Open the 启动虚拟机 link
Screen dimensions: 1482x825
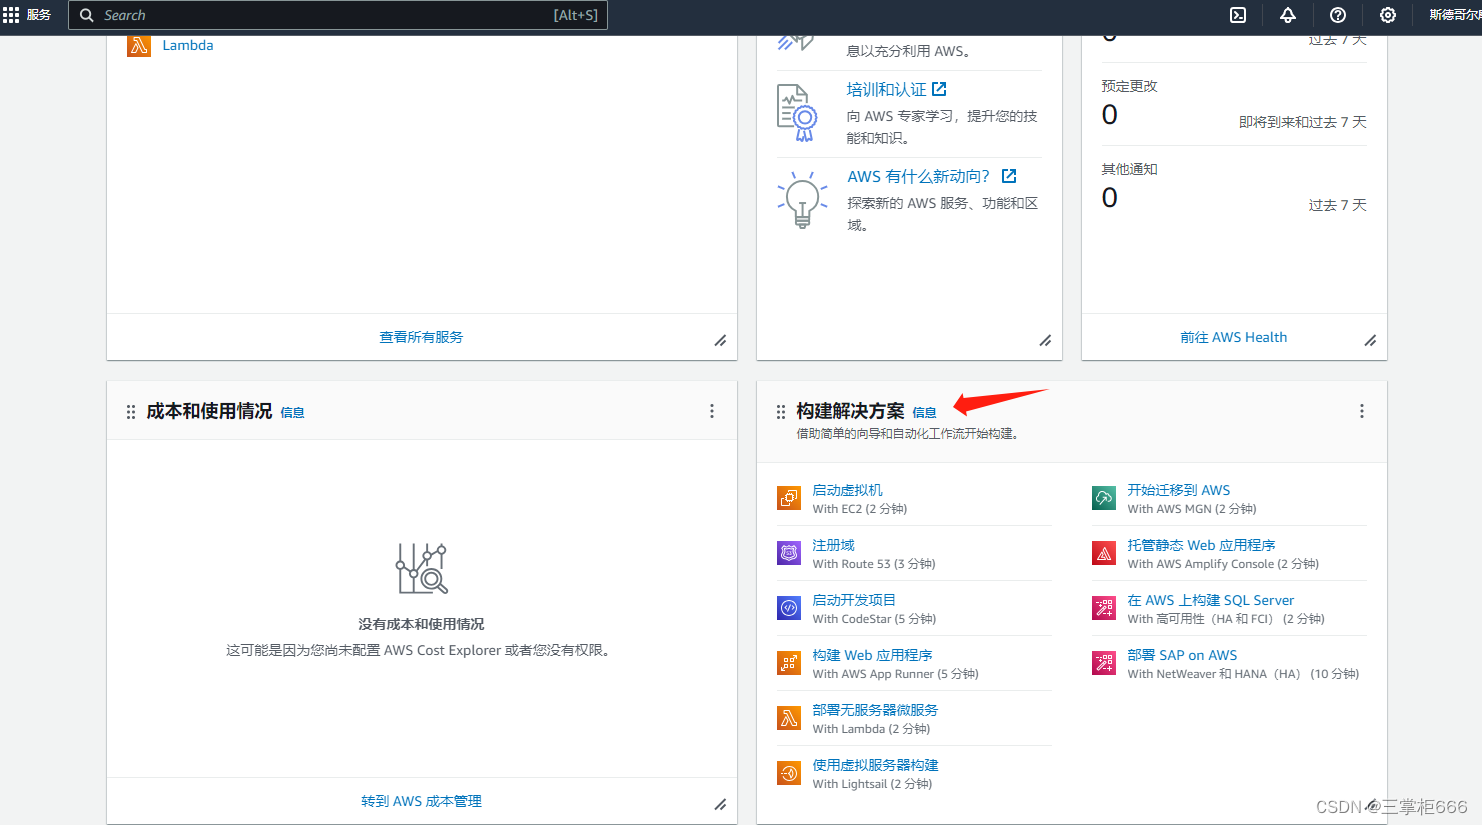847,490
